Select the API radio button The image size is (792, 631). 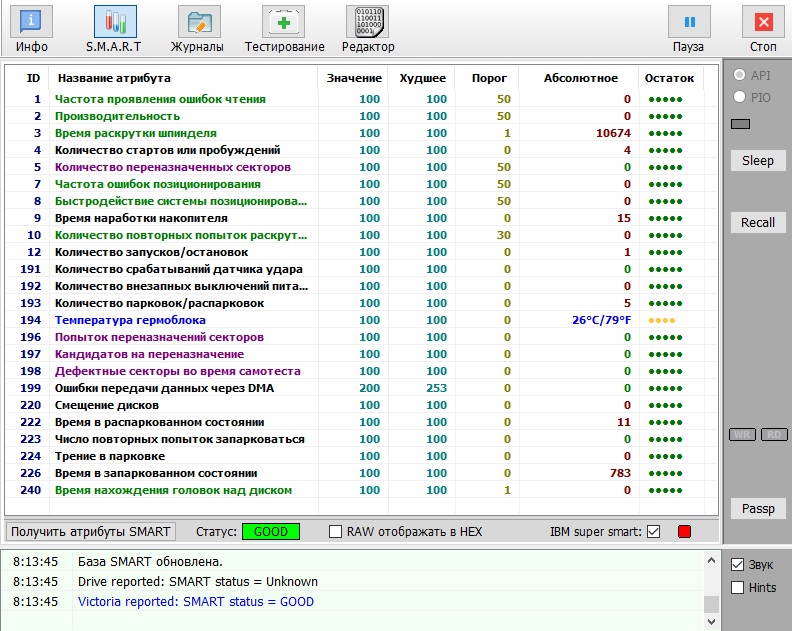point(739,75)
